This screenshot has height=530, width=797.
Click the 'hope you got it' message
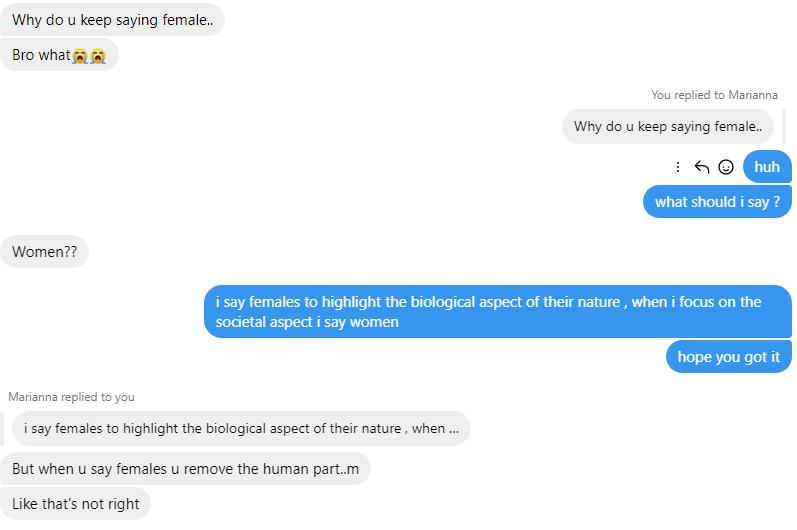coord(728,357)
